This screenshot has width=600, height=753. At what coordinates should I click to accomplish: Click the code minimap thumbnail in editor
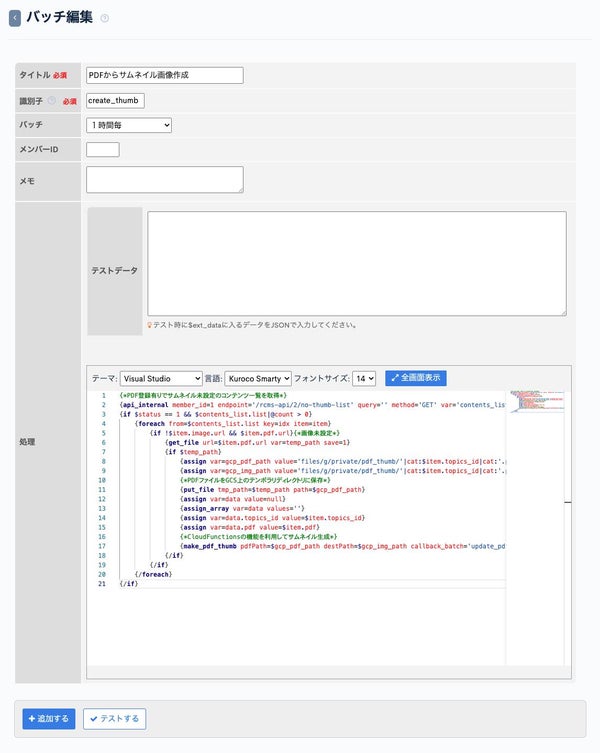click(537, 401)
